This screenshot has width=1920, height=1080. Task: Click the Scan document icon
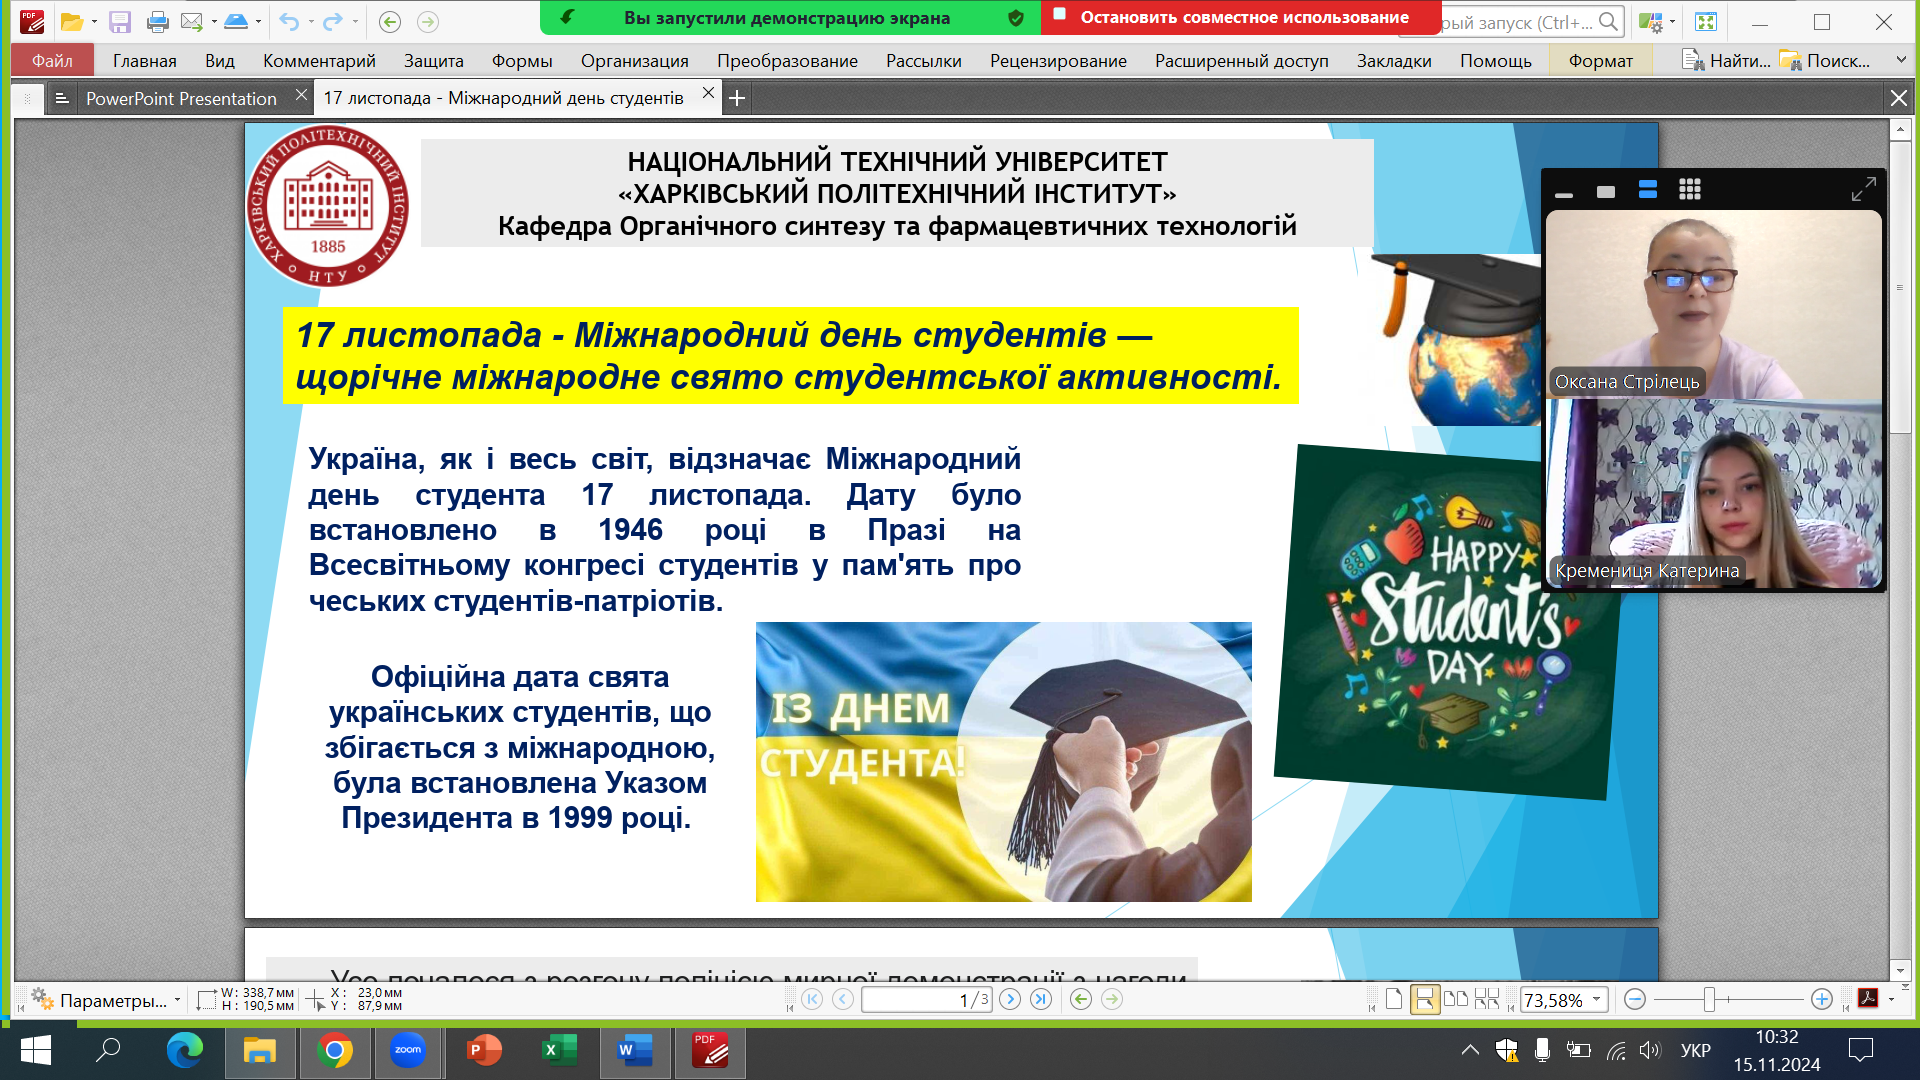236,21
